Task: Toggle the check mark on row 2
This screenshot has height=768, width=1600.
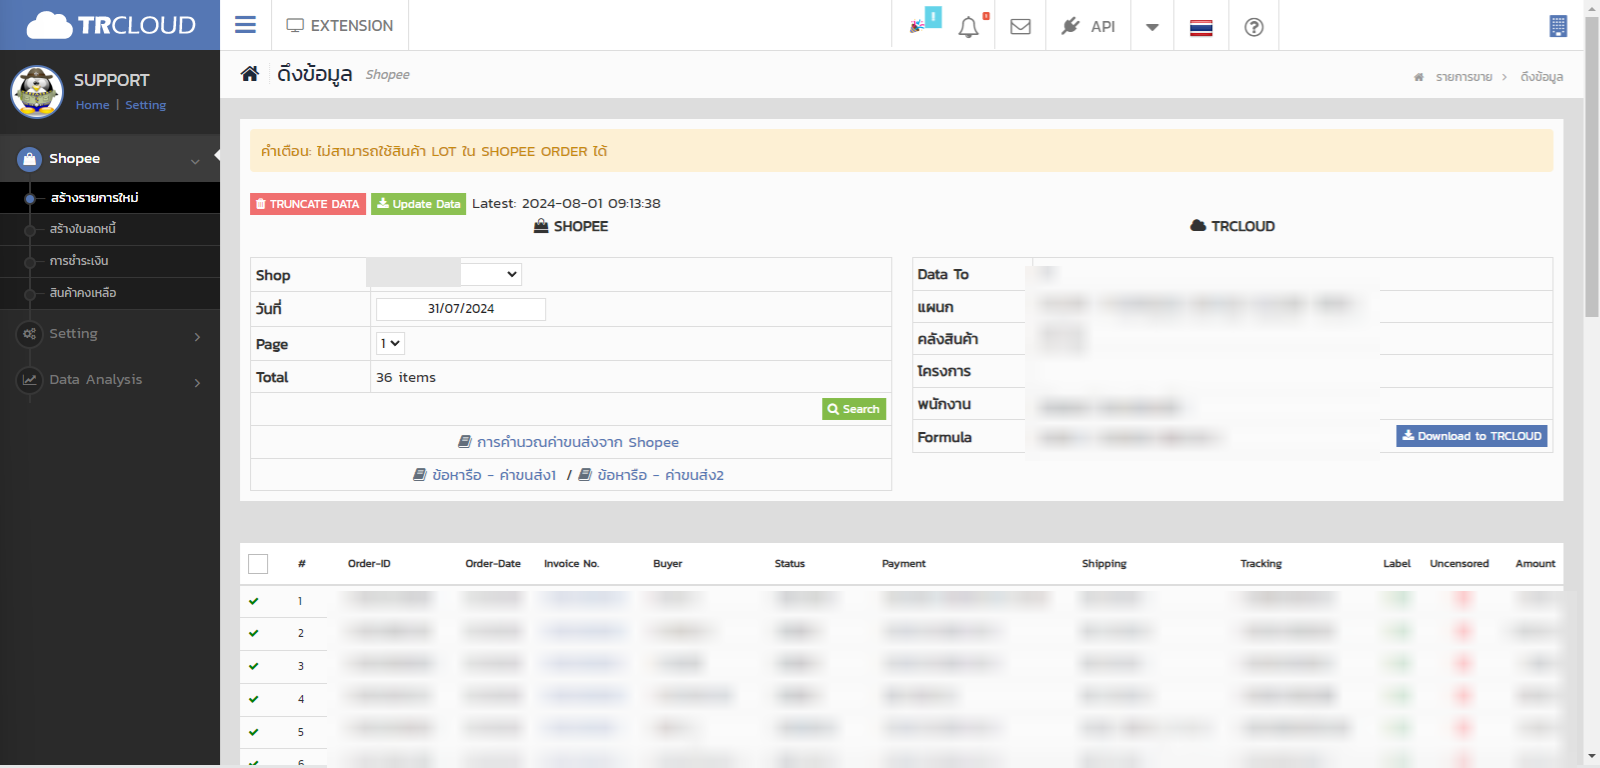Action: pos(254,633)
